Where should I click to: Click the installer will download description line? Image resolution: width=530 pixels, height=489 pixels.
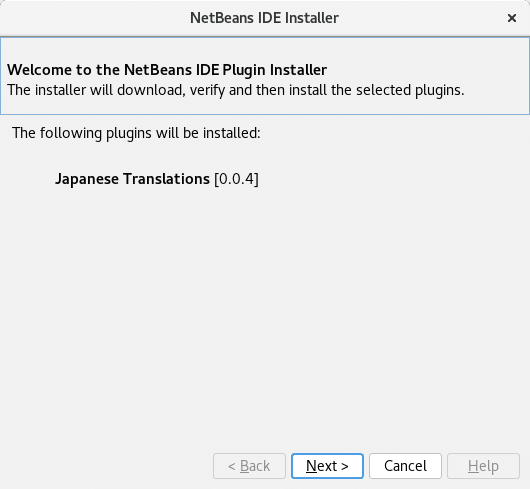pyautogui.click(x=236, y=90)
